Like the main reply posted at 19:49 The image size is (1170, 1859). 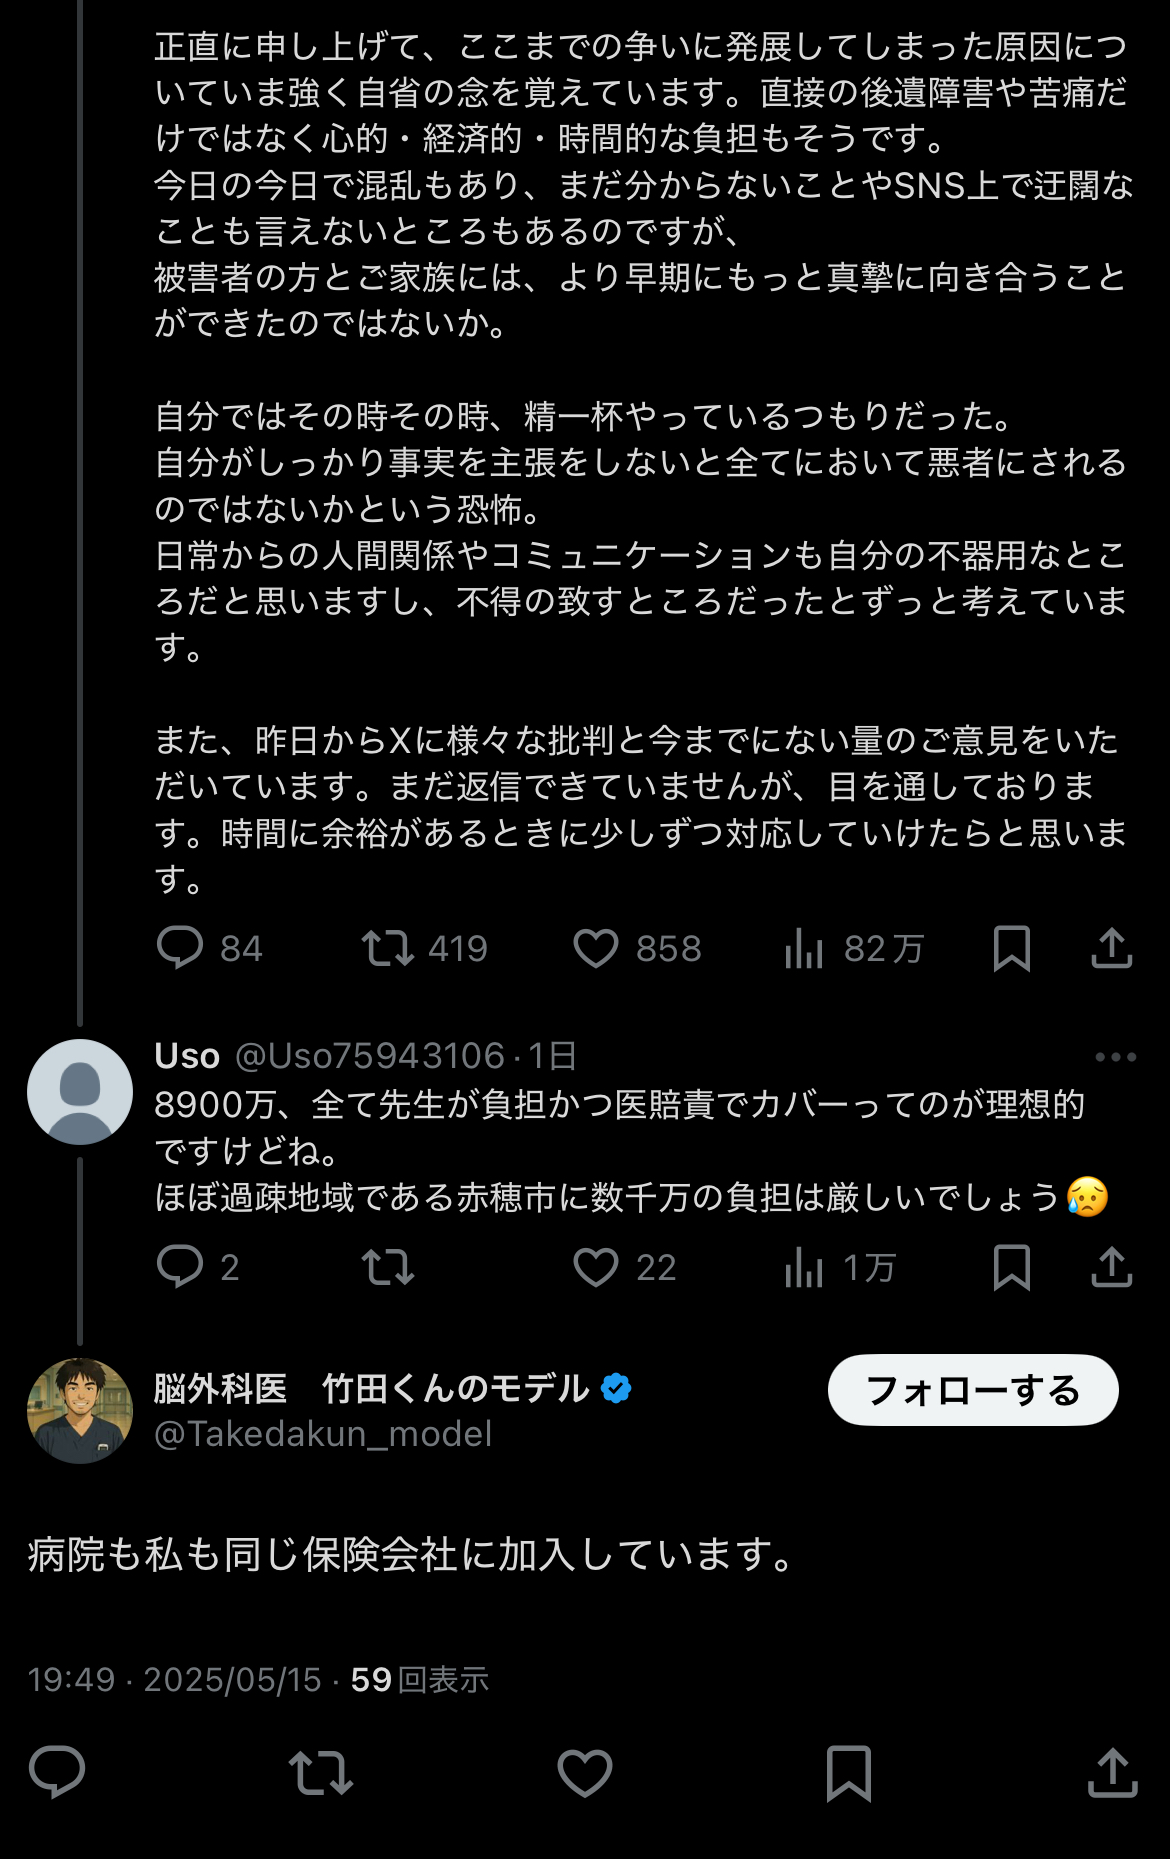tap(585, 1773)
